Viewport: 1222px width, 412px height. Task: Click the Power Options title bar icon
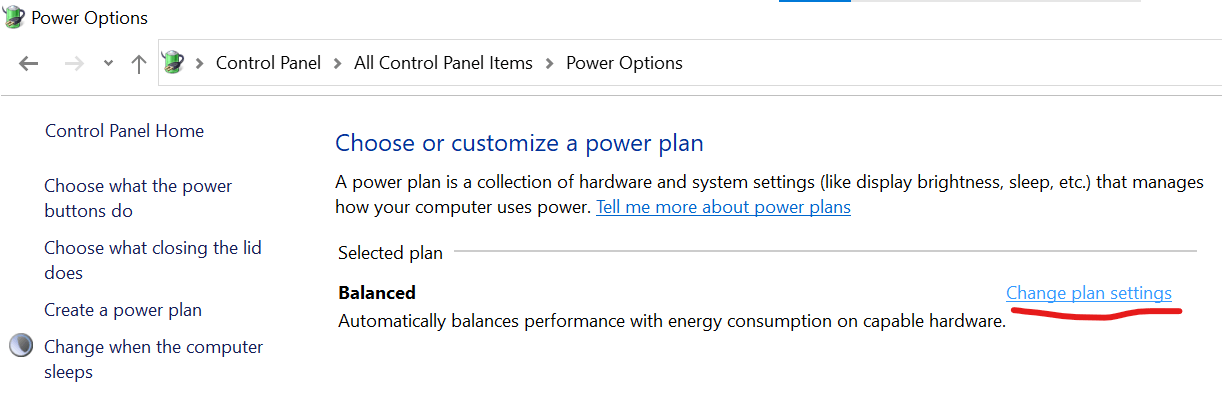click(x=15, y=17)
